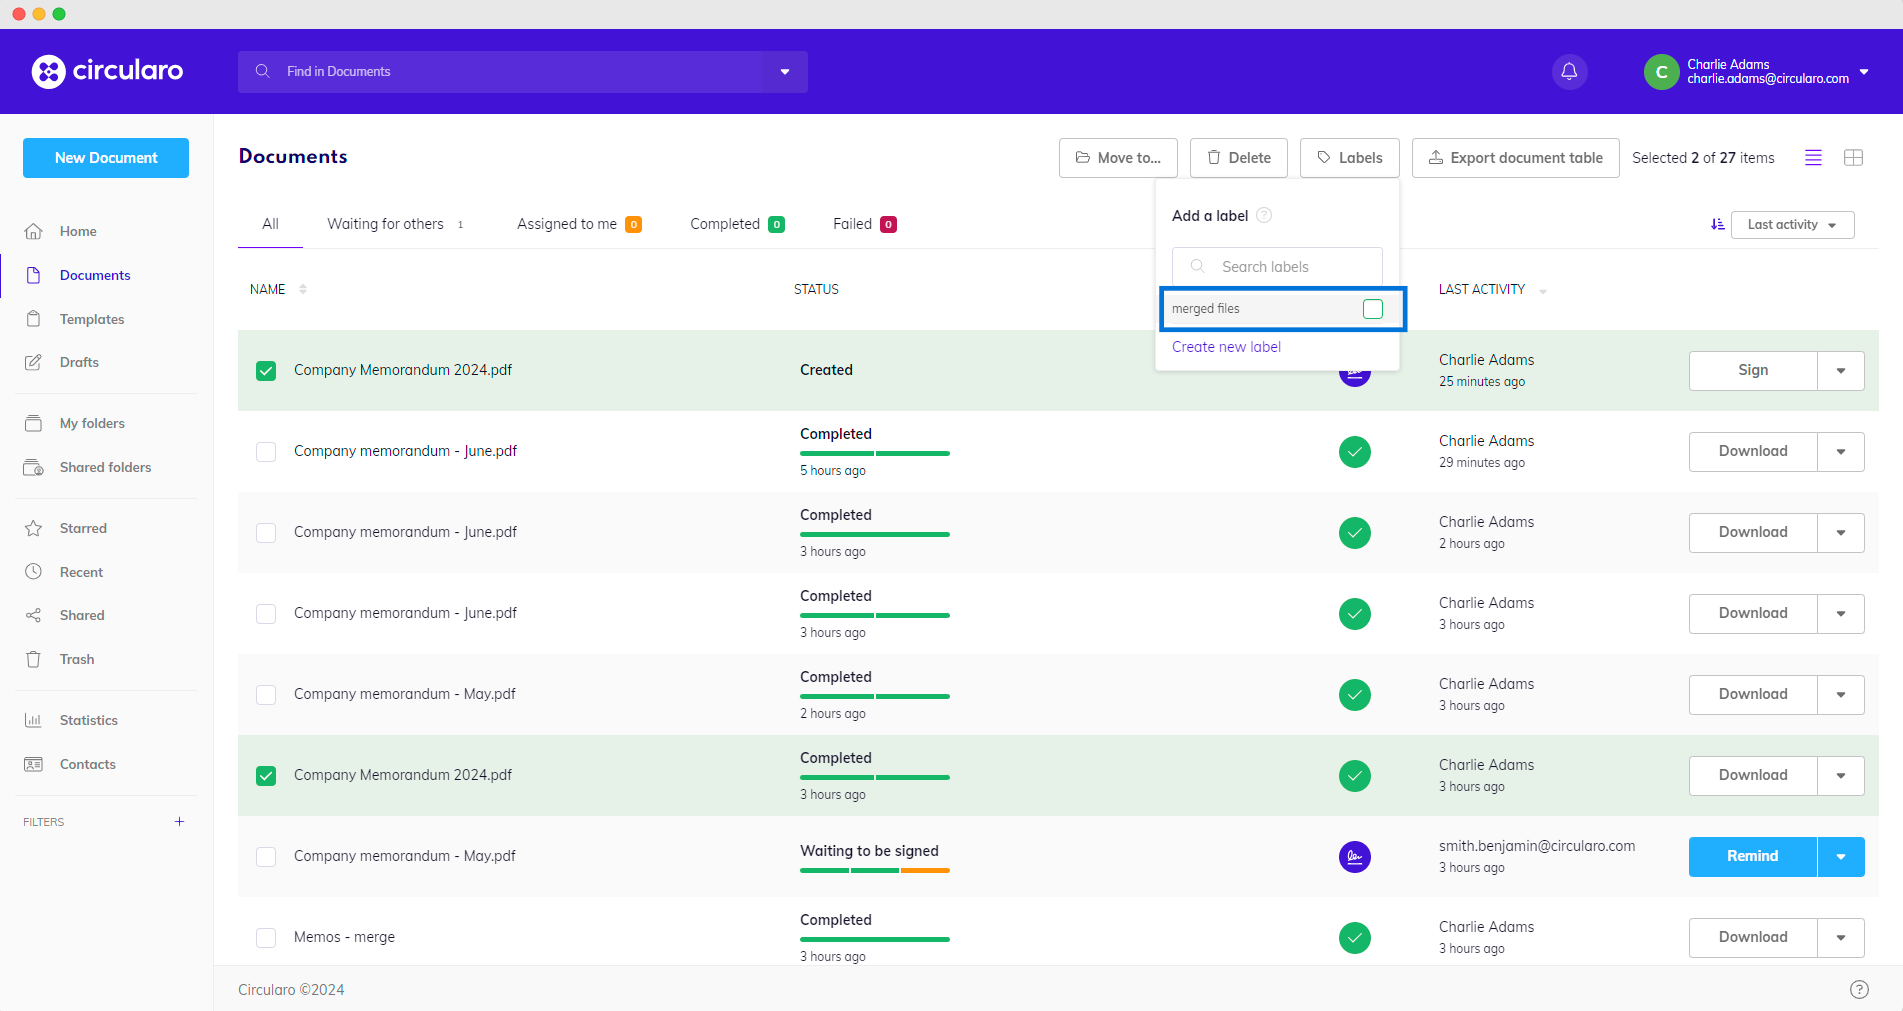Viewport: 1903px width, 1011px height.
Task: Select Company memorandum - June.pdf completed 5 hours ago
Action: tap(266, 452)
